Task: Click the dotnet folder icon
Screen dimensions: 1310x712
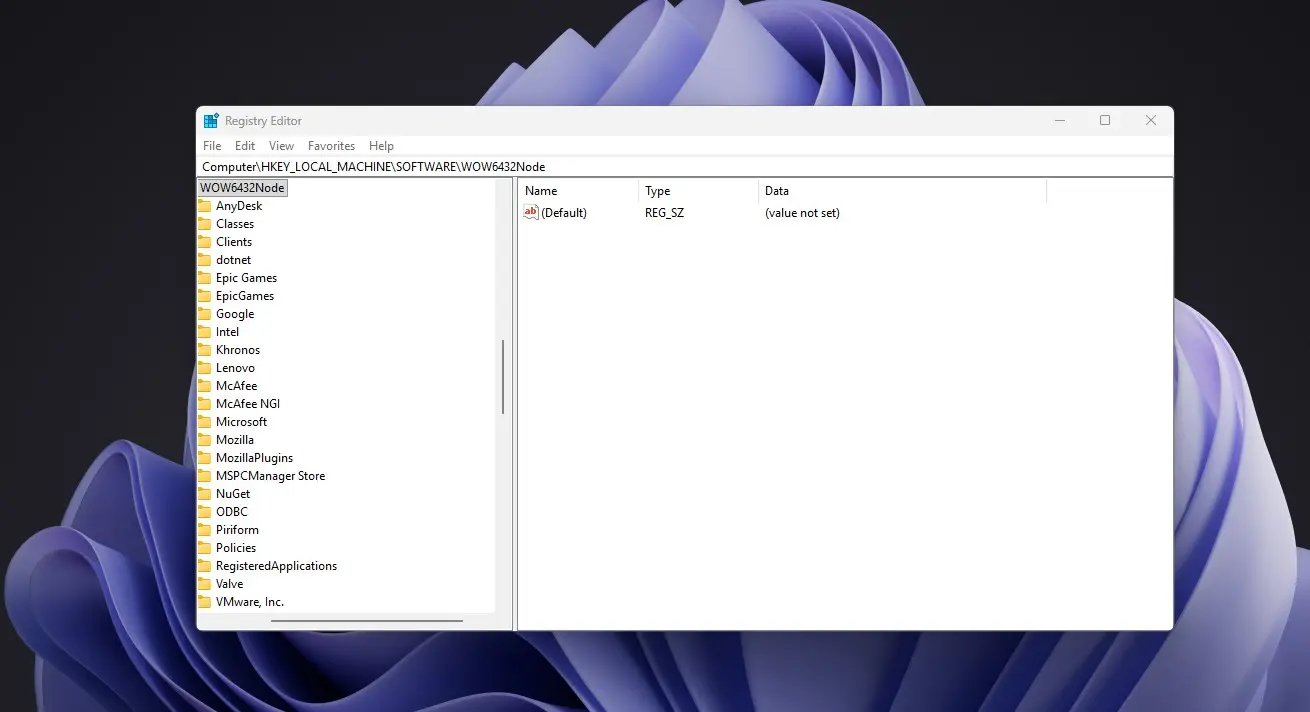Action: (204, 260)
